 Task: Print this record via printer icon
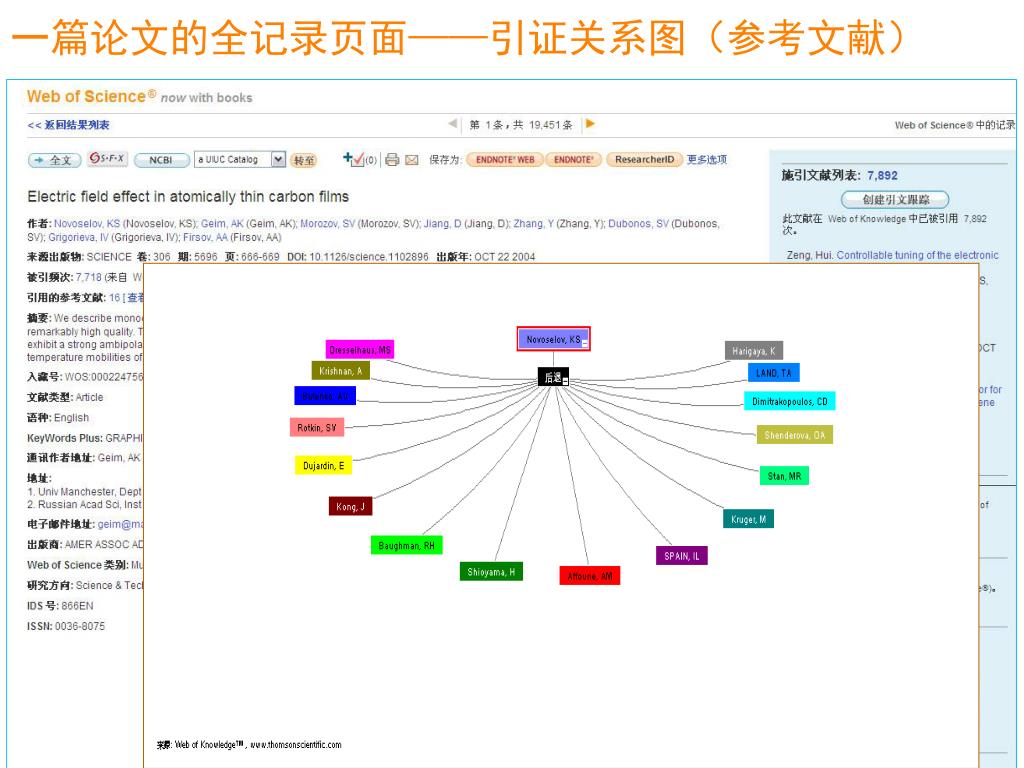tap(392, 159)
